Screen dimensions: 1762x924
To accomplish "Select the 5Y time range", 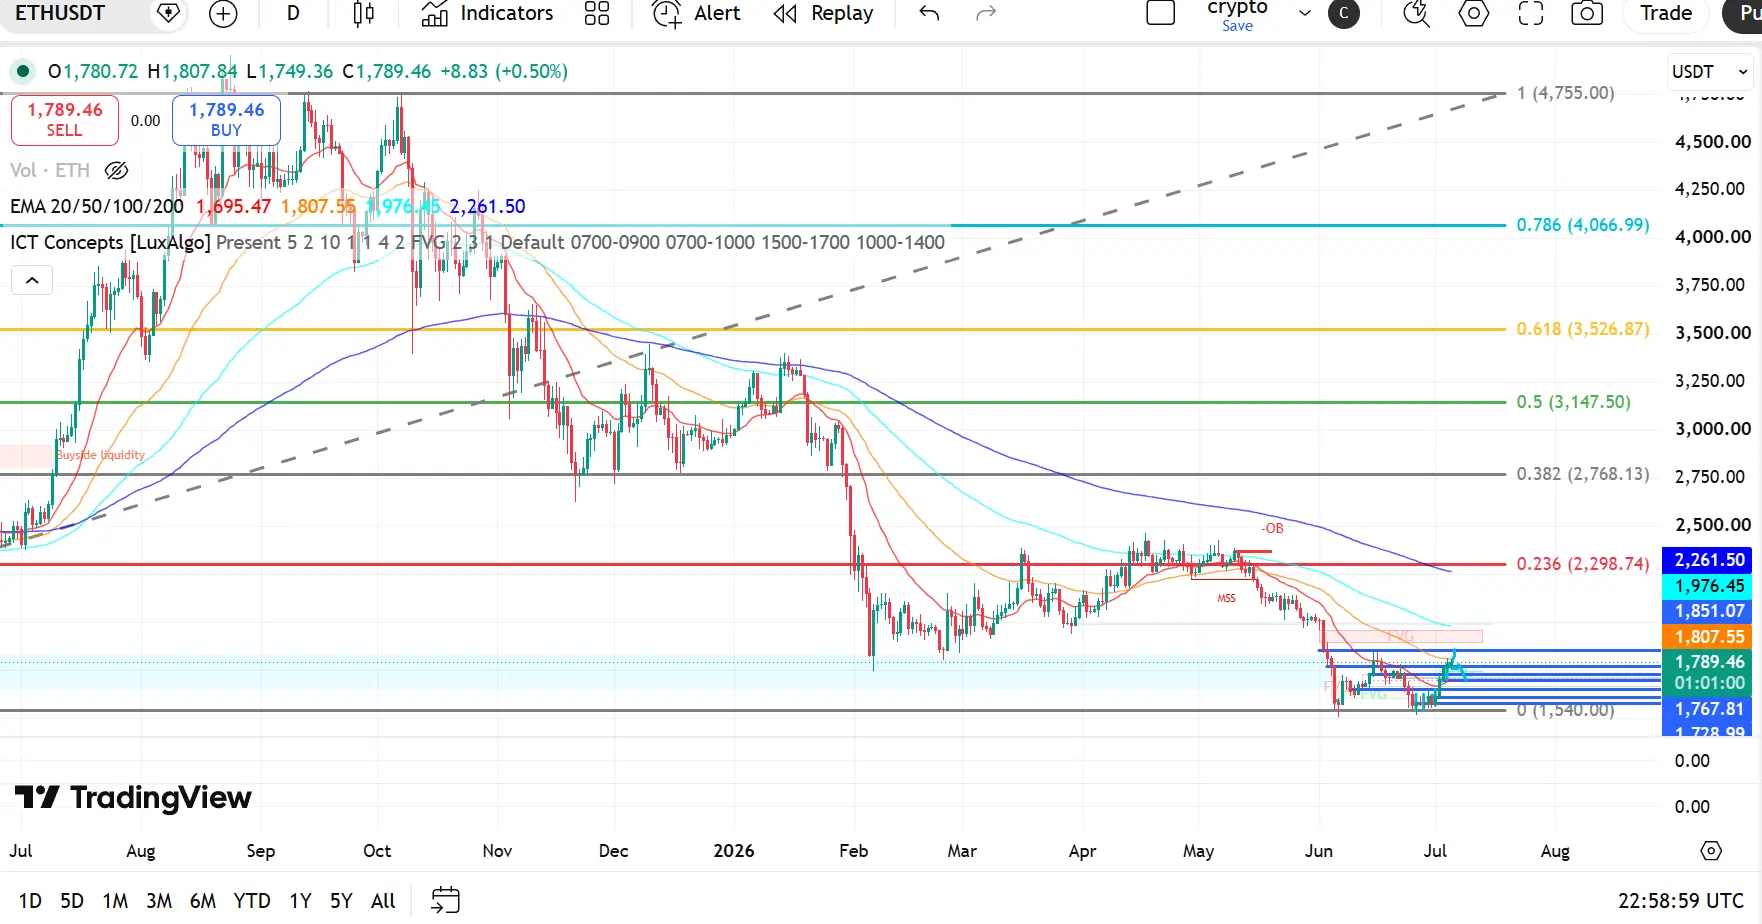I will pyautogui.click(x=341, y=901).
